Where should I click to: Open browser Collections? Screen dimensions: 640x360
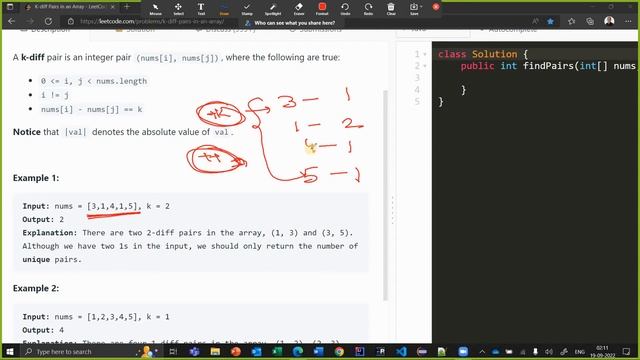point(590,21)
